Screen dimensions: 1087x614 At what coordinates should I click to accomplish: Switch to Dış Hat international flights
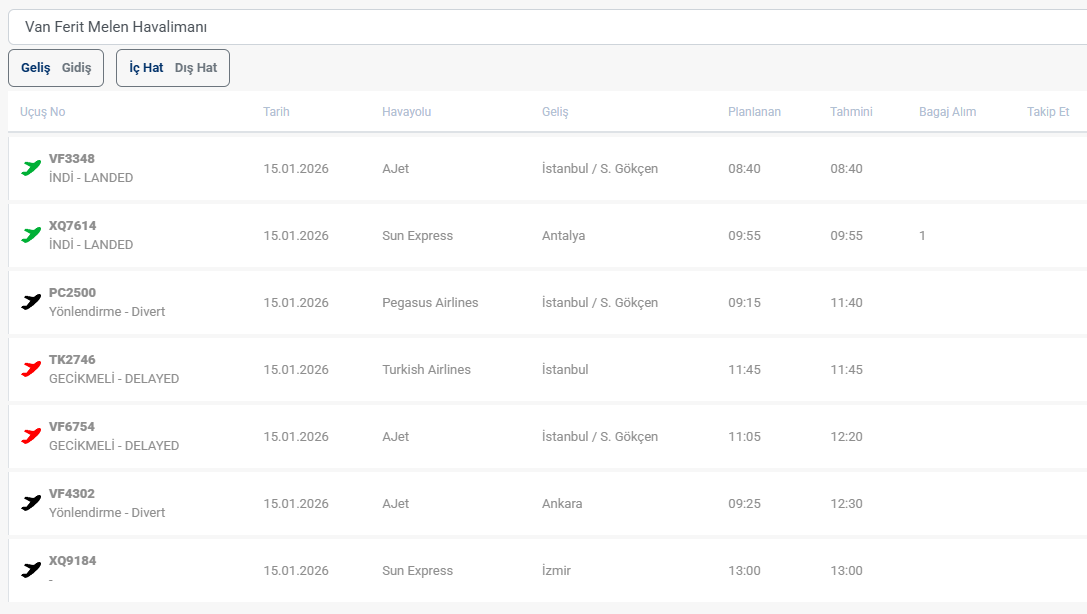click(x=196, y=68)
